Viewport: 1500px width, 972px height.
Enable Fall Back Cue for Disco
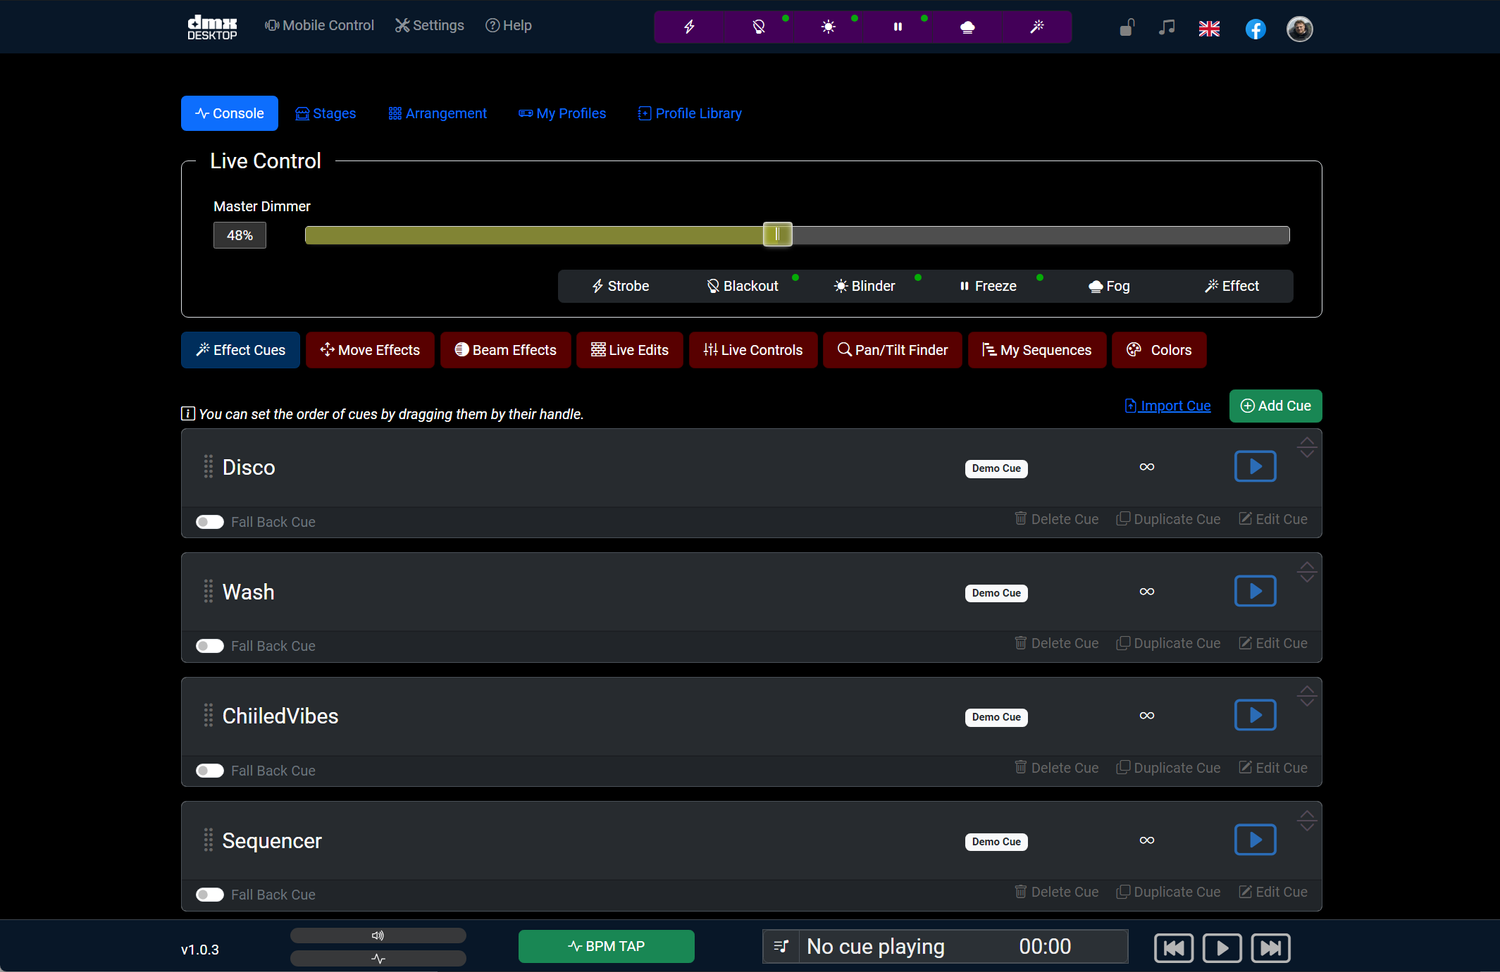pos(210,522)
